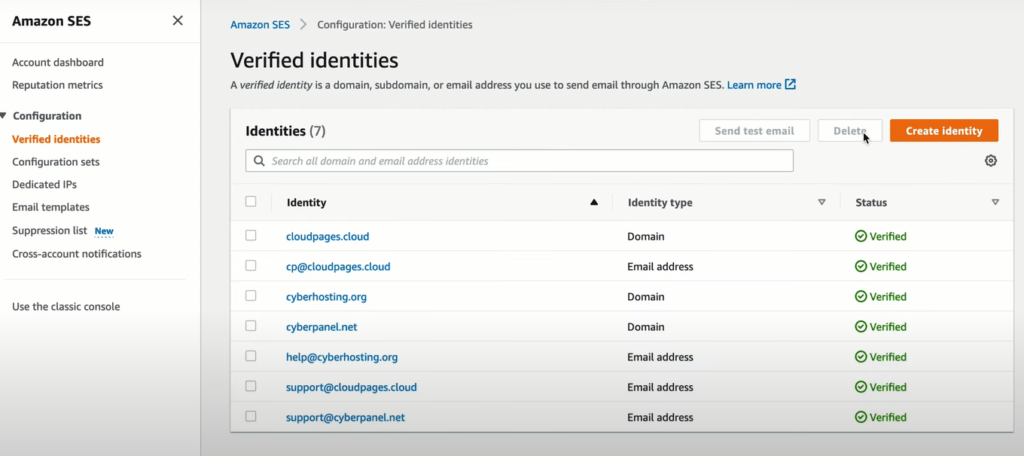1024x456 pixels.
Task: Click Email address cell in help@cyberhosting.org row
Action: [660, 357]
